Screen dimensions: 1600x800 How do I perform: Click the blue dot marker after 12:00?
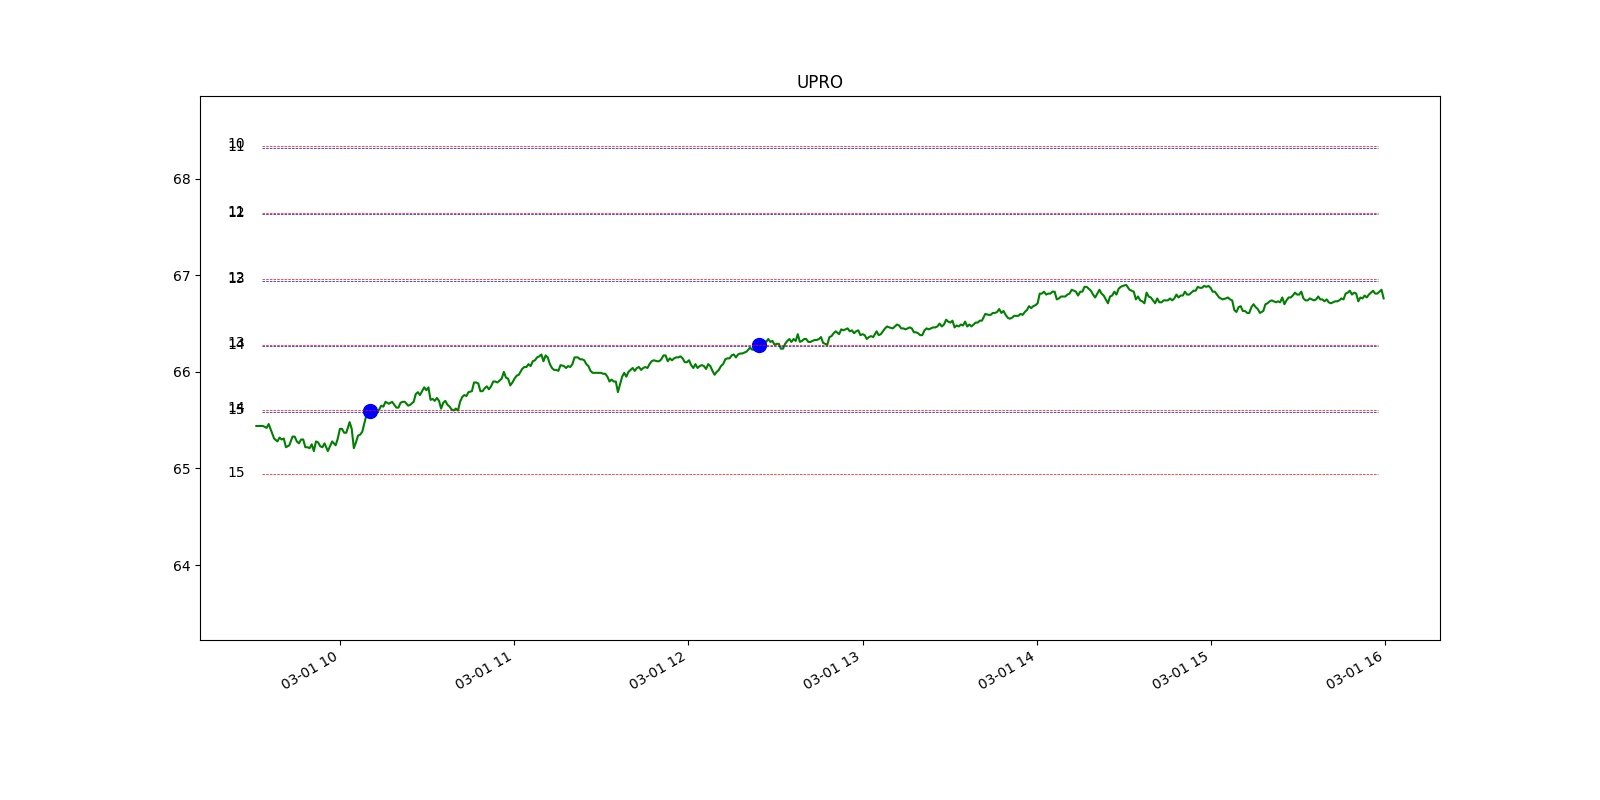759,345
